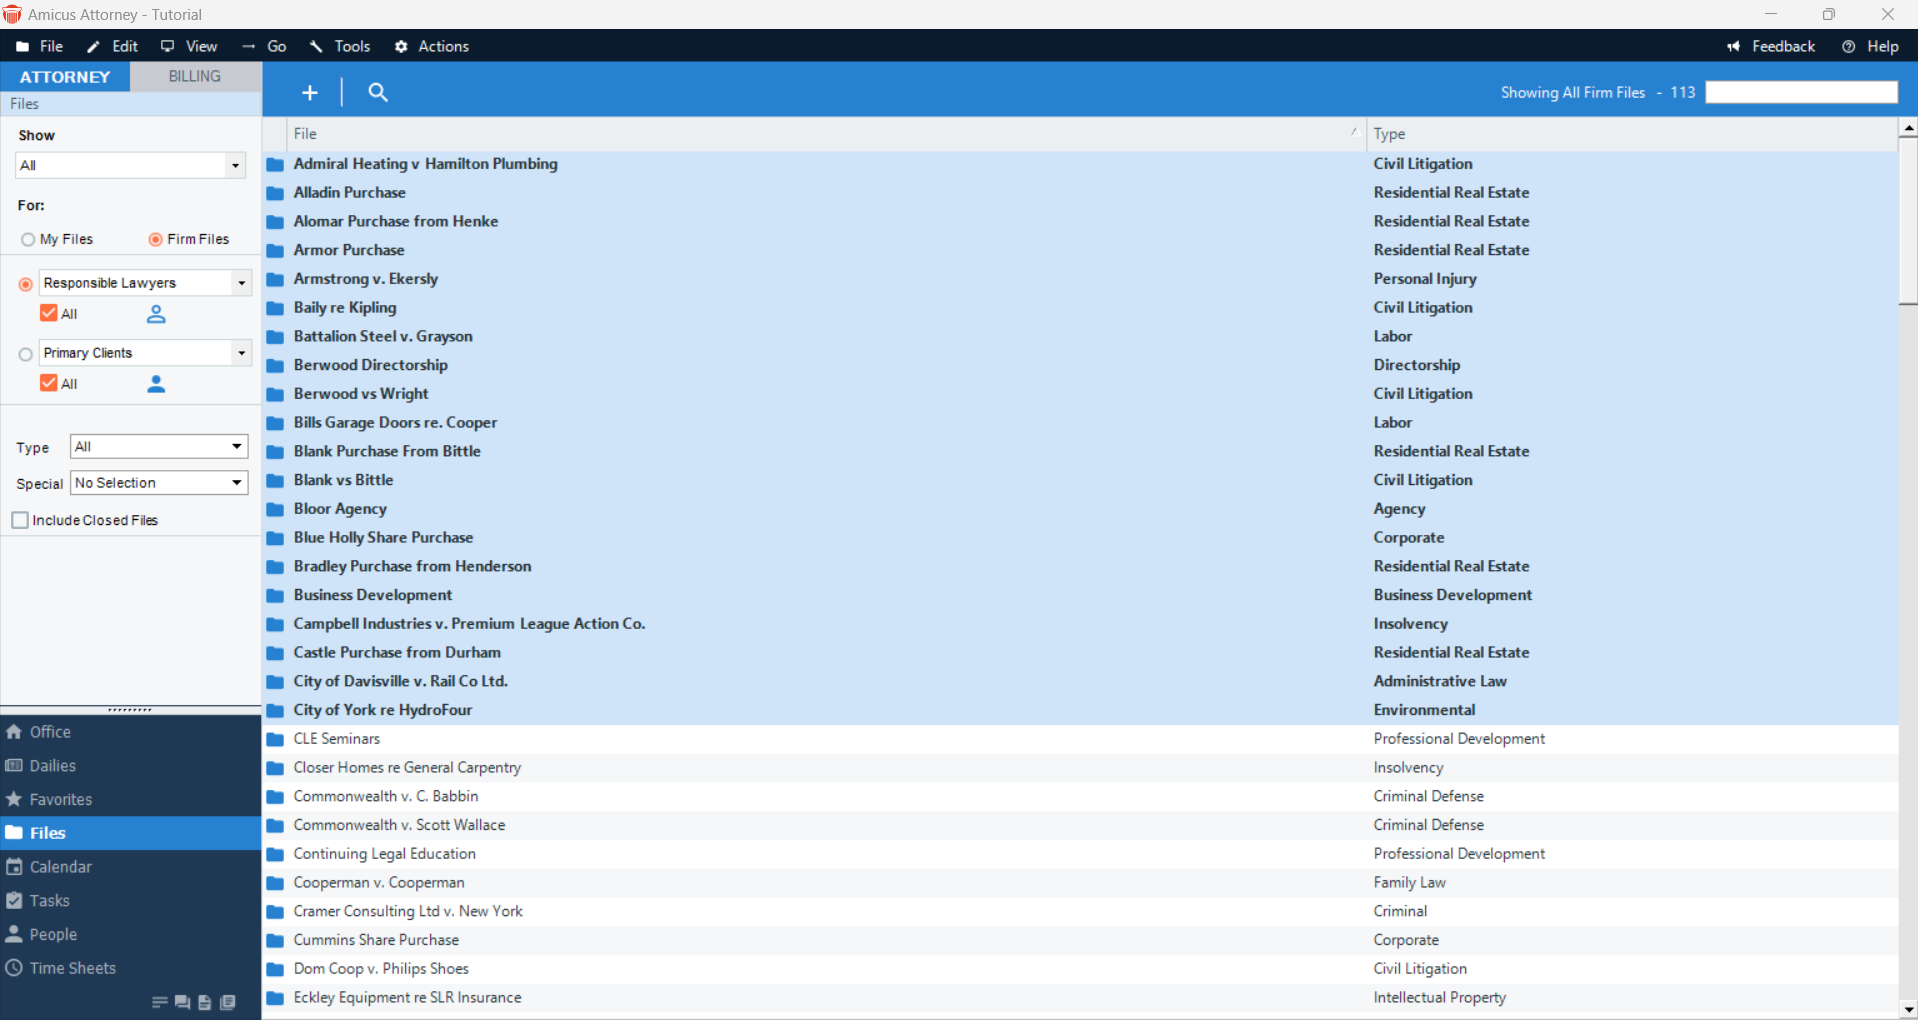Open the highlighted Files module in sidebar
Viewport: 1918px width, 1020px height.
[x=130, y=833]
